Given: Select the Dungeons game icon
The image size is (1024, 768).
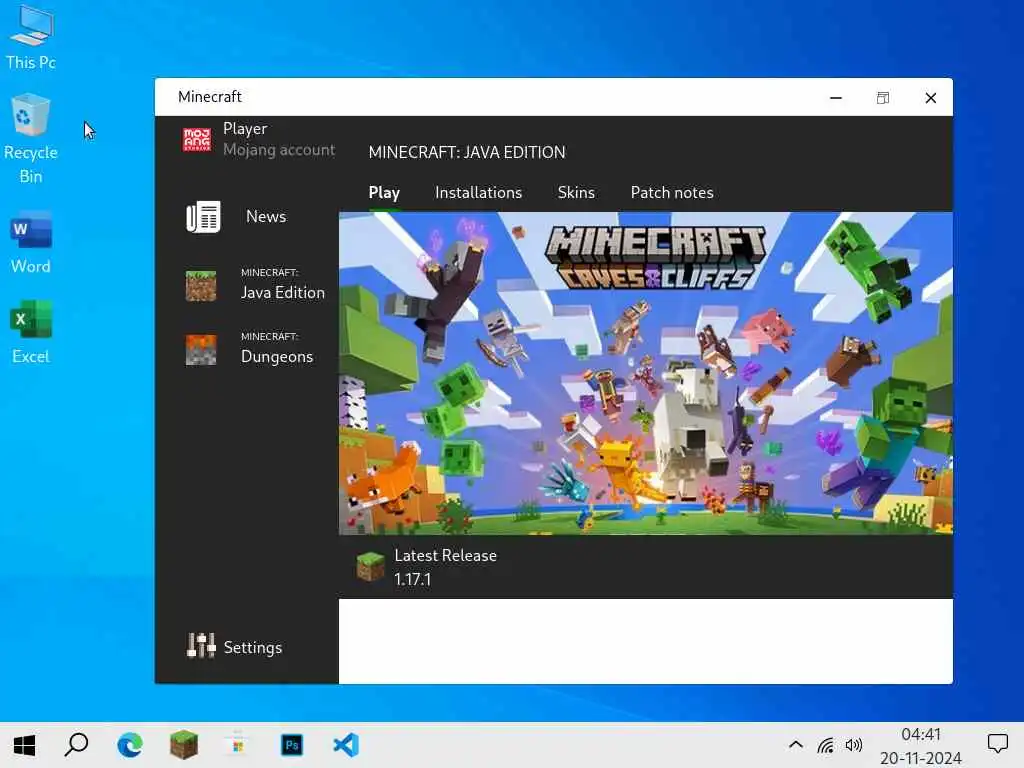Looking at the screenshot, I should pyautogui.click(x=200, y=349).
